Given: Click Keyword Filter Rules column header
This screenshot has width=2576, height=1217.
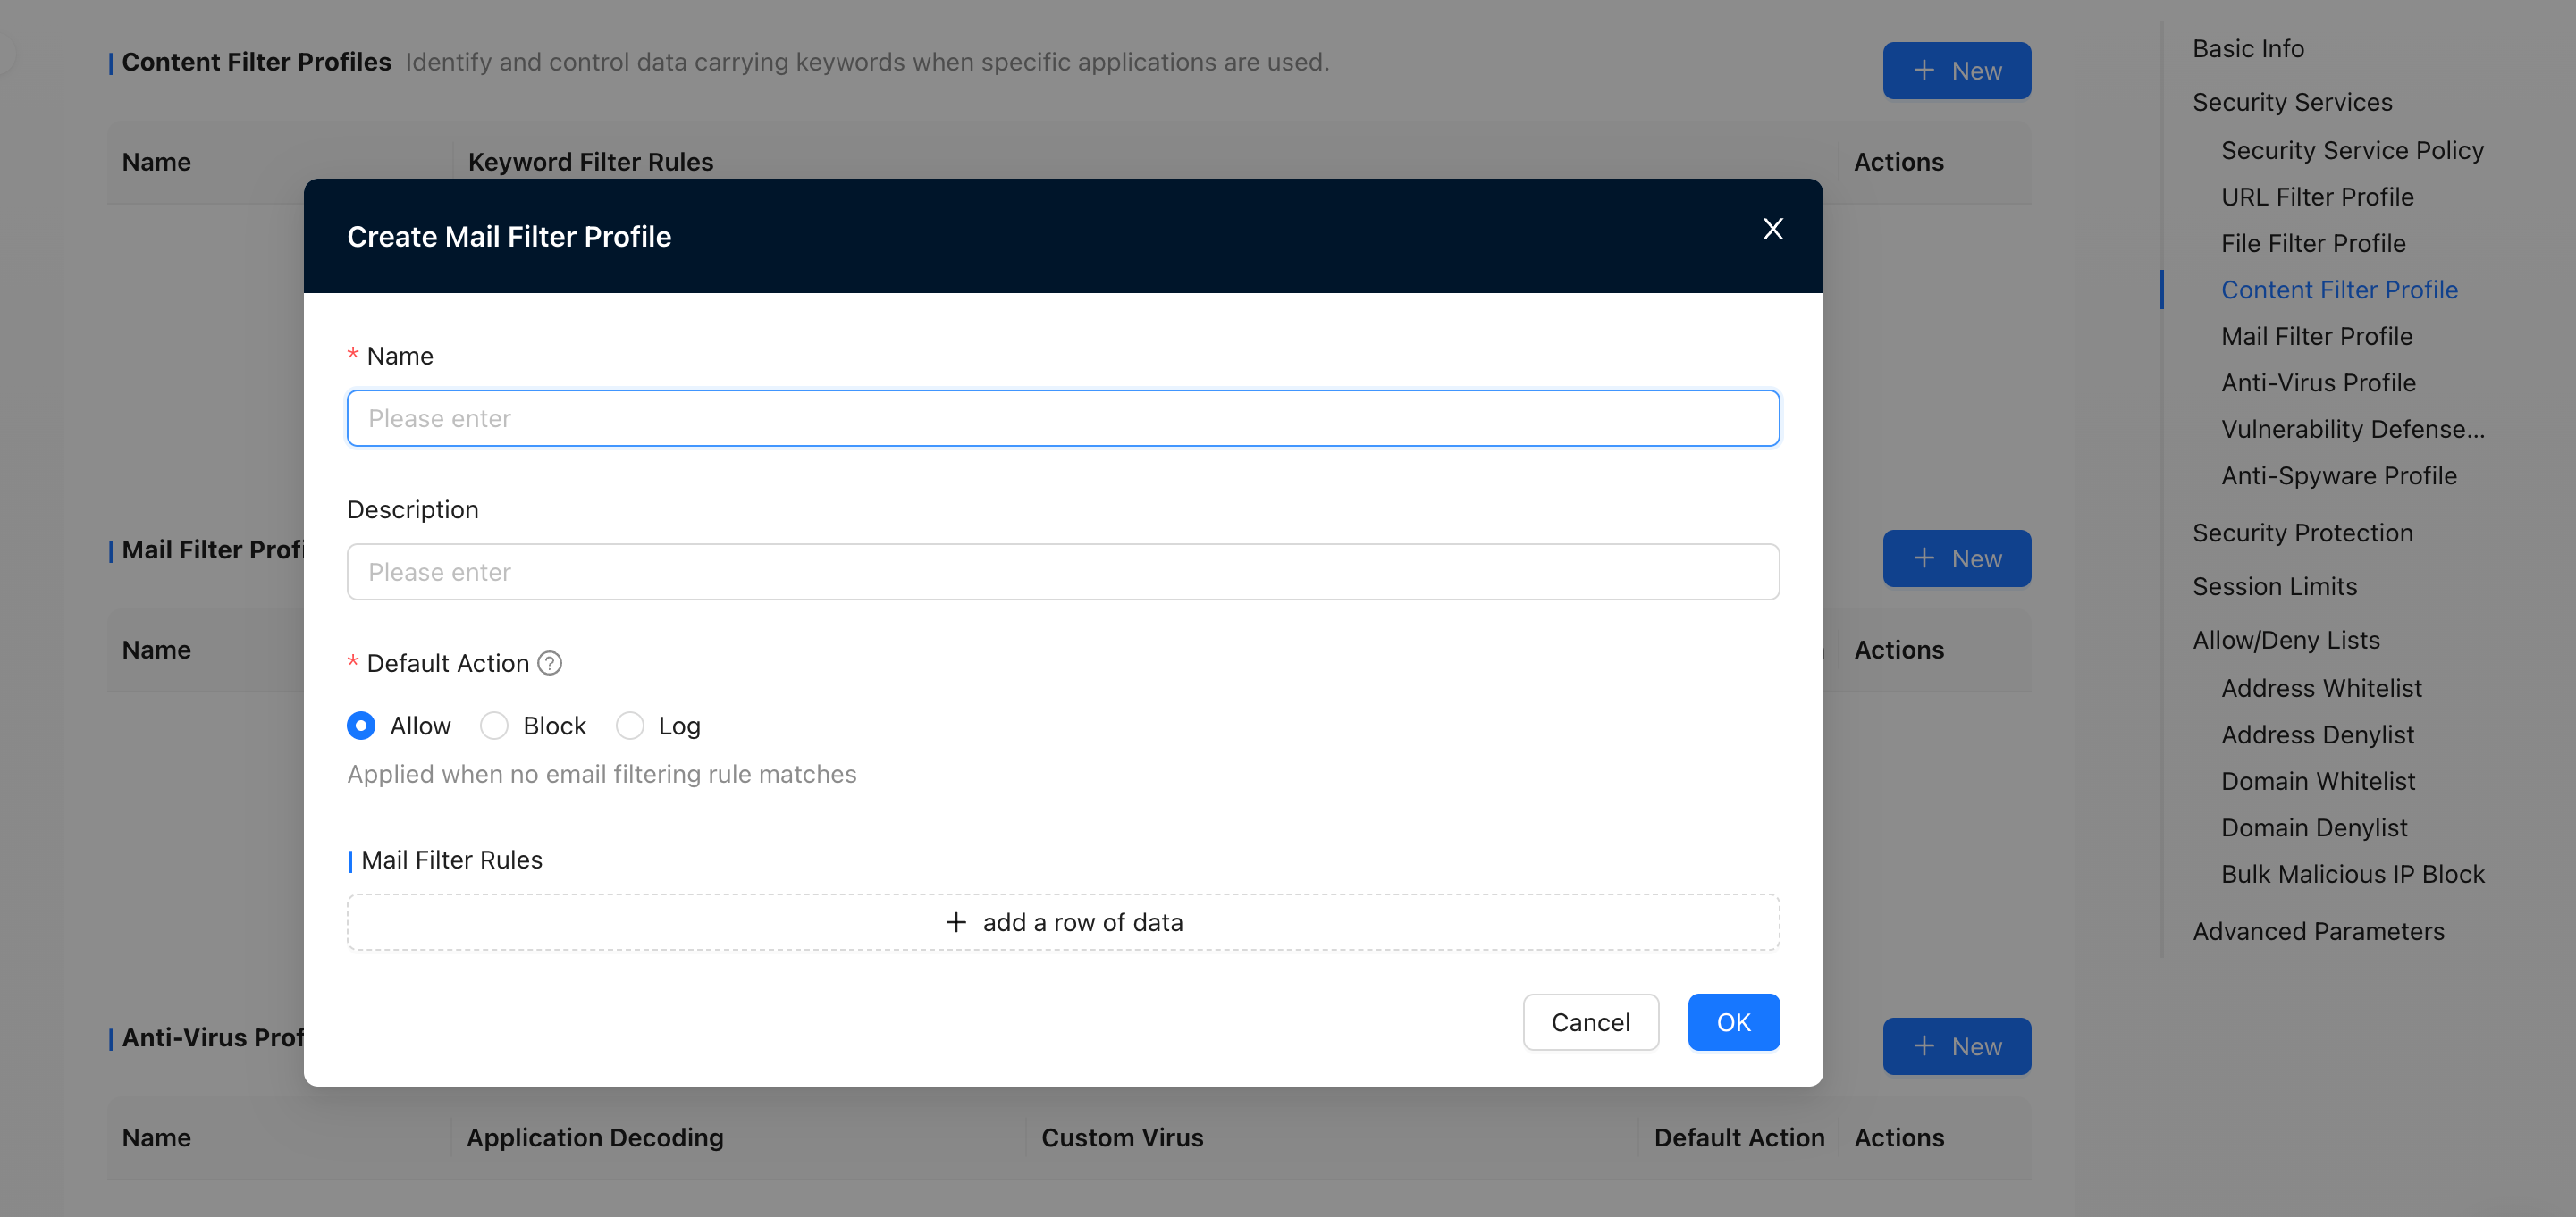Looking at the screenshot, I should tap(590, 162).
